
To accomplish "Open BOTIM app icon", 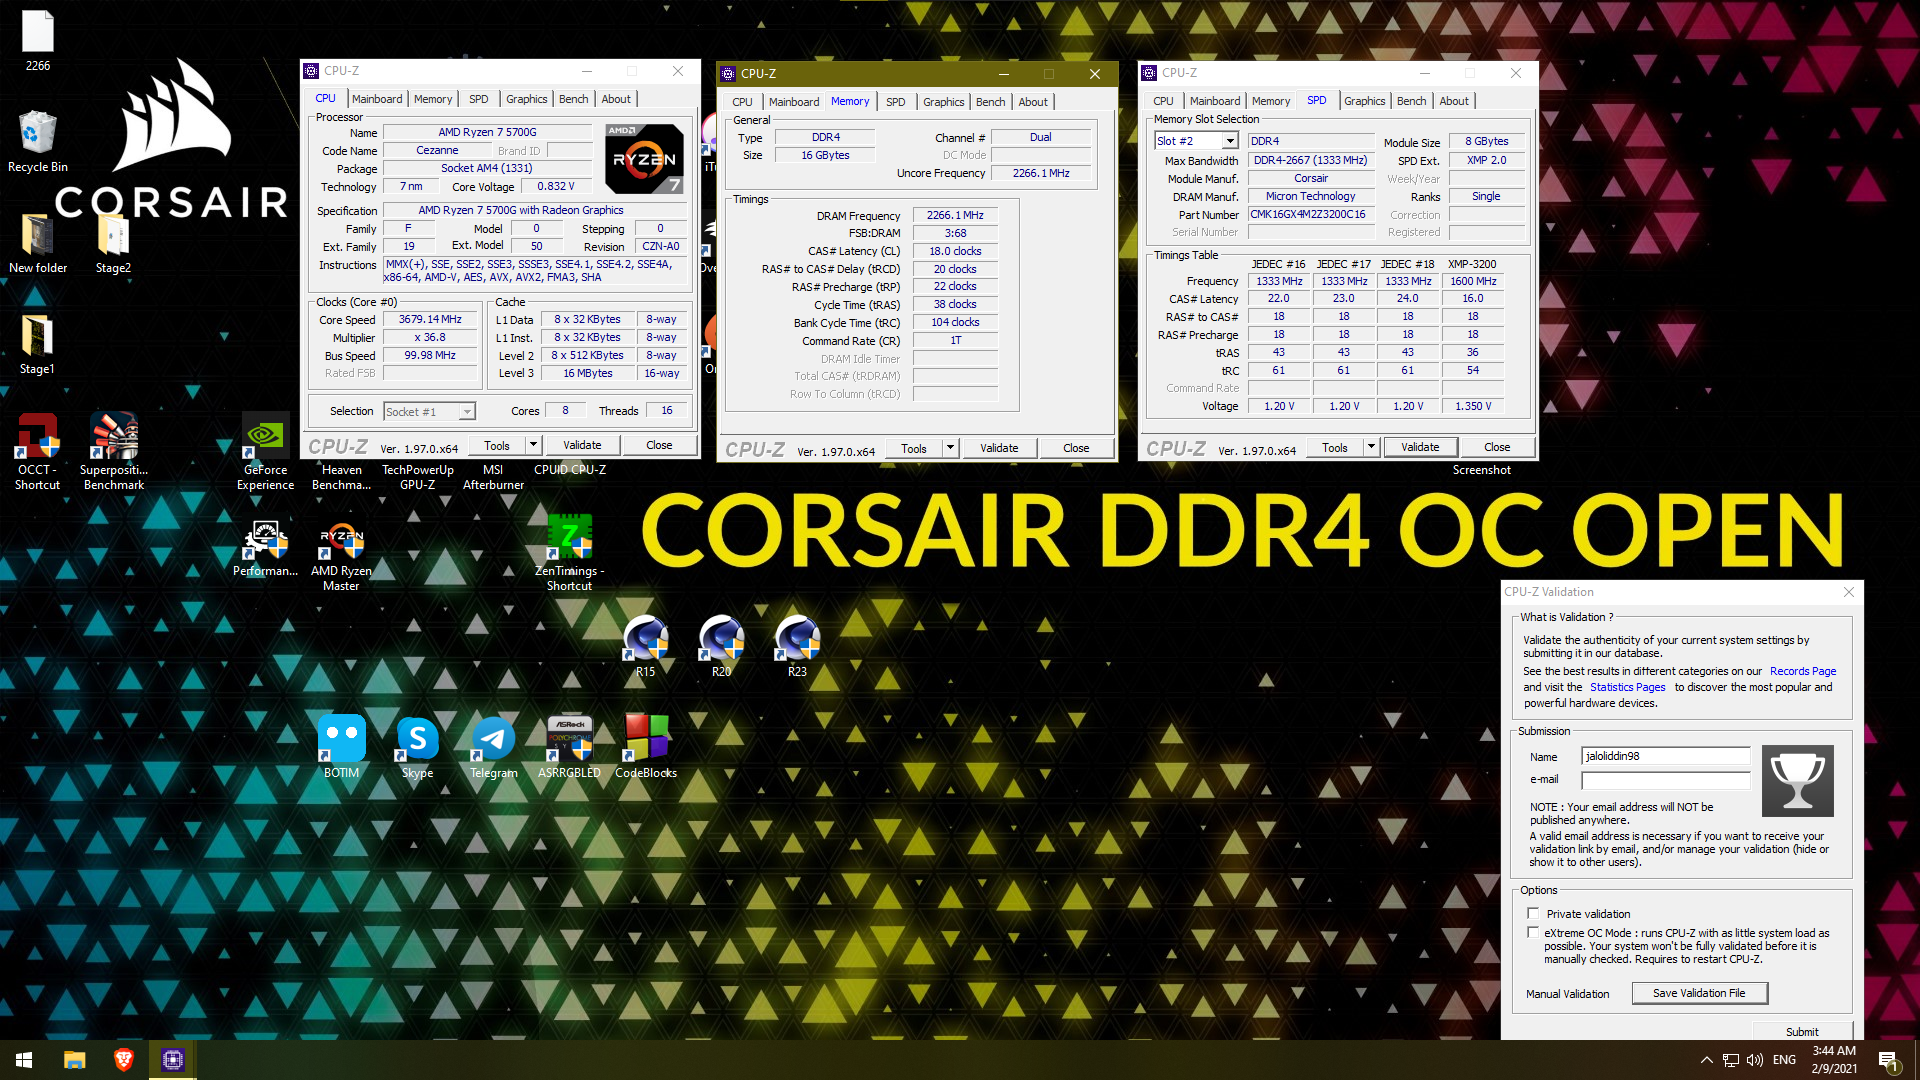I will coord(341,746).
